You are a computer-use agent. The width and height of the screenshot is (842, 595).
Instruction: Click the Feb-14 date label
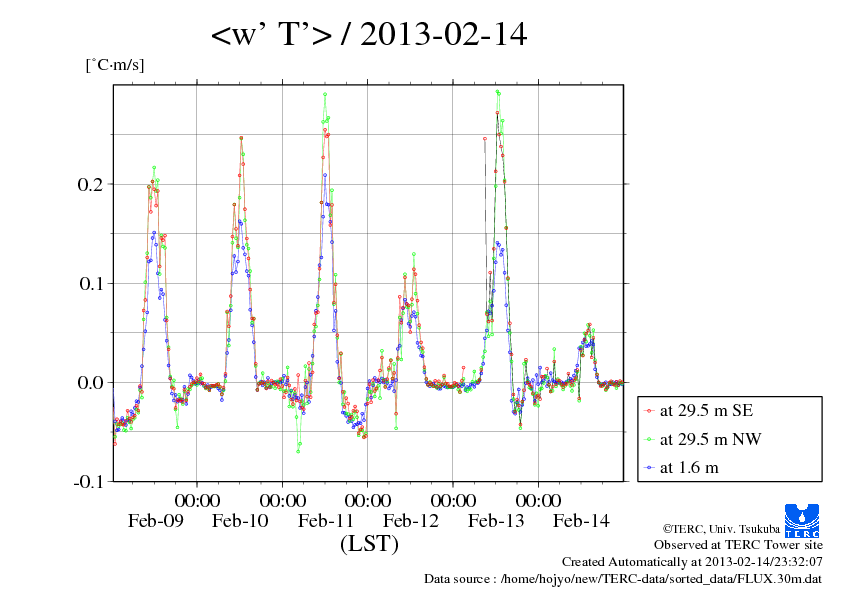581,521
